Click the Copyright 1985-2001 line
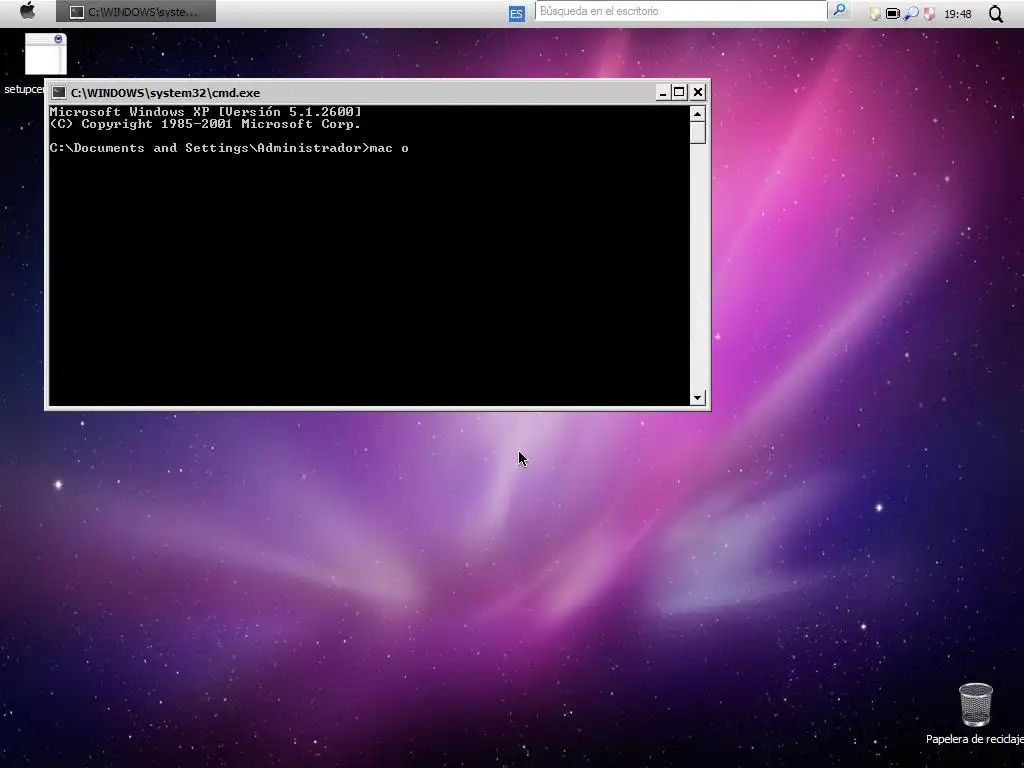Image resolution: width=1024 pixels, height=768 pixels. (205, 124)
